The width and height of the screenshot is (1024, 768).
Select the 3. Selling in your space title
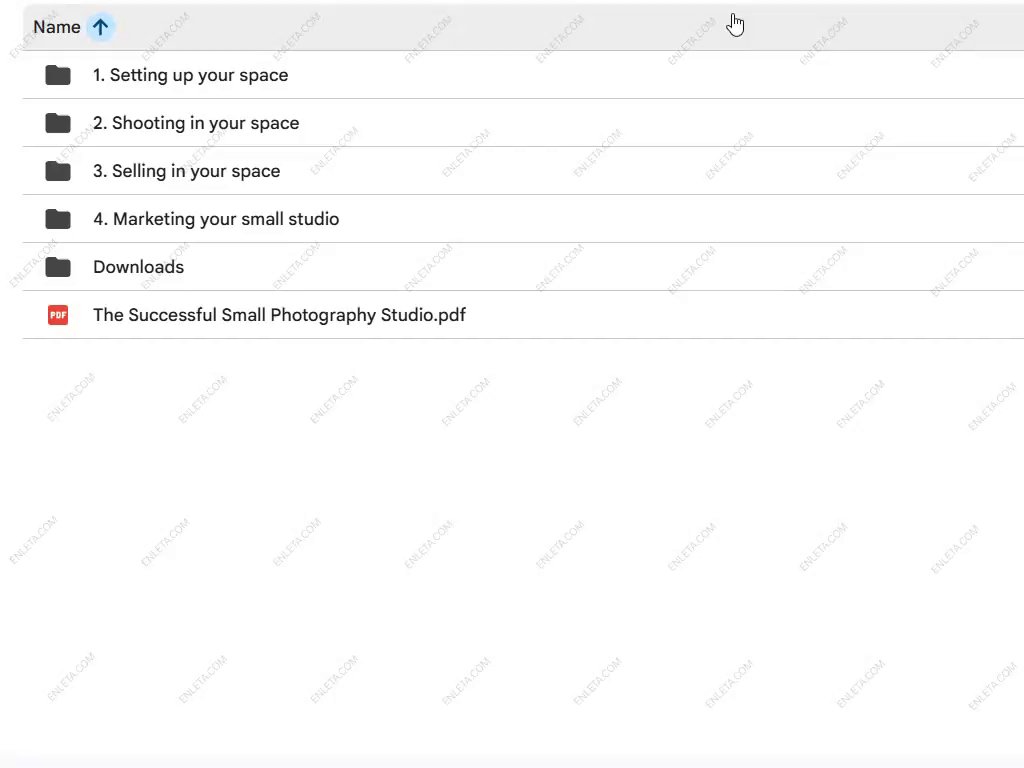pos(186,171)
